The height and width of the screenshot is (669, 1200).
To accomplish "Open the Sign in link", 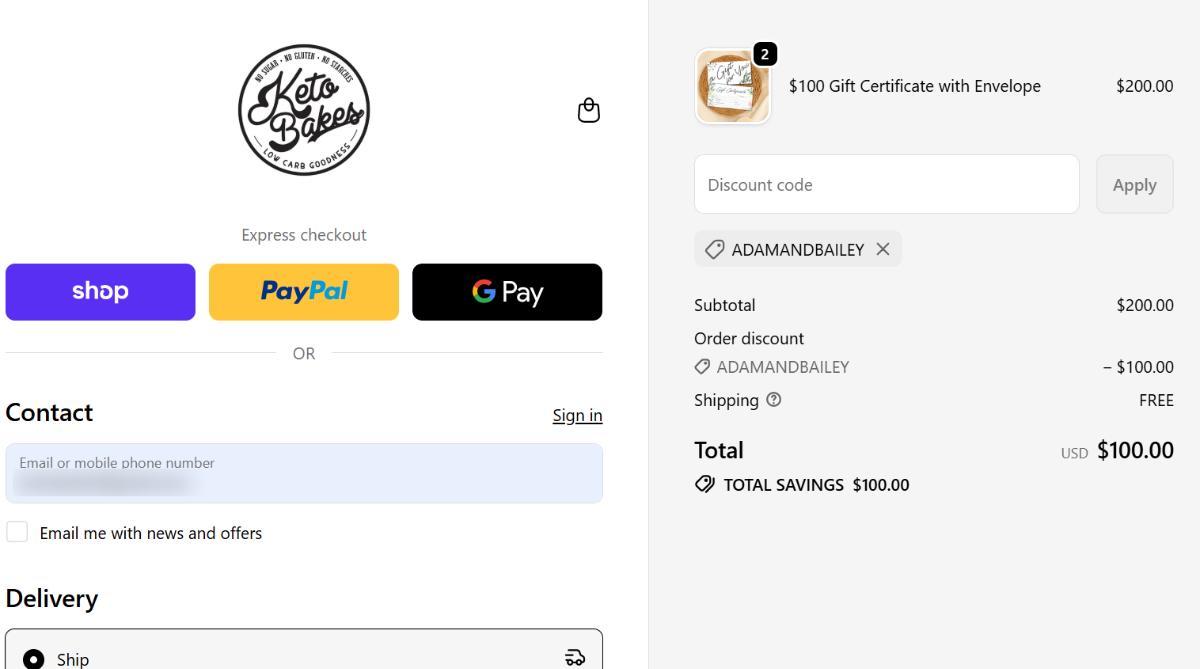I will pyautogui.click(x=577, y=415).
